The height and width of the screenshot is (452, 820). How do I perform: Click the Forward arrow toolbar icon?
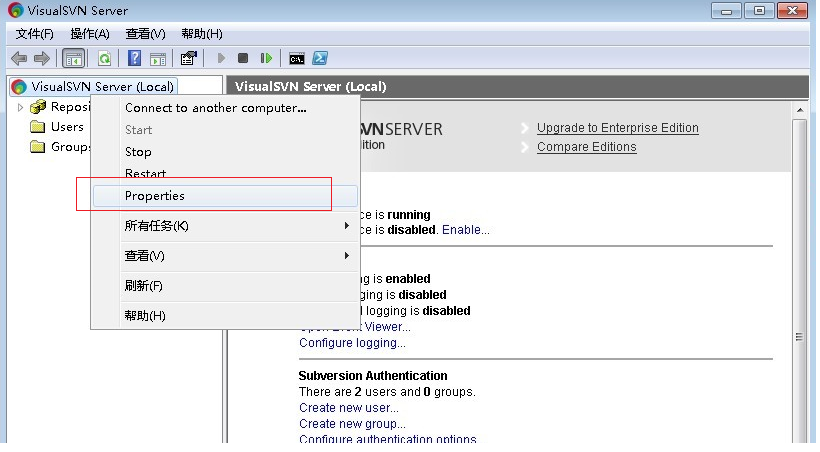(x=42, y=58)
